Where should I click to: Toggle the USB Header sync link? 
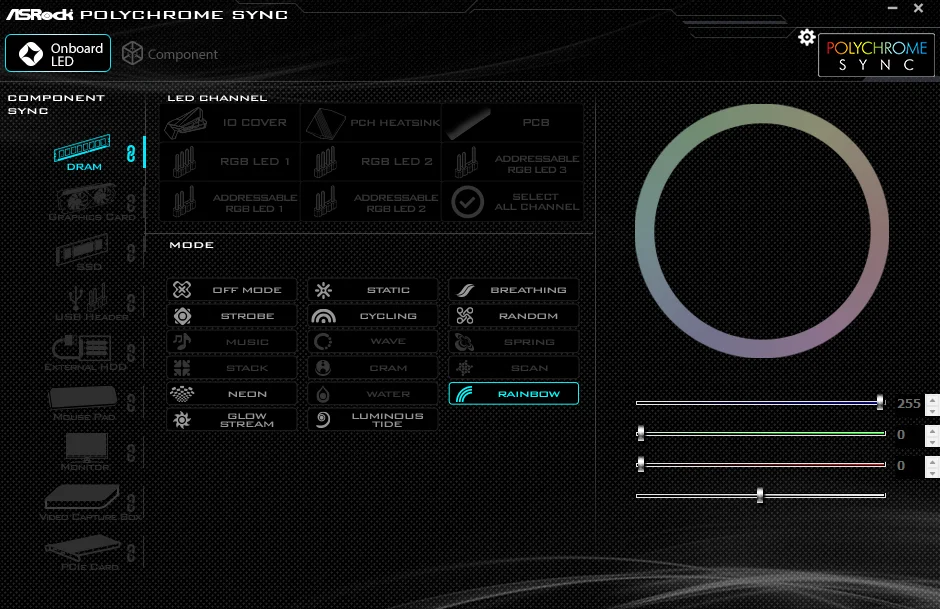[x=131, y=303]
